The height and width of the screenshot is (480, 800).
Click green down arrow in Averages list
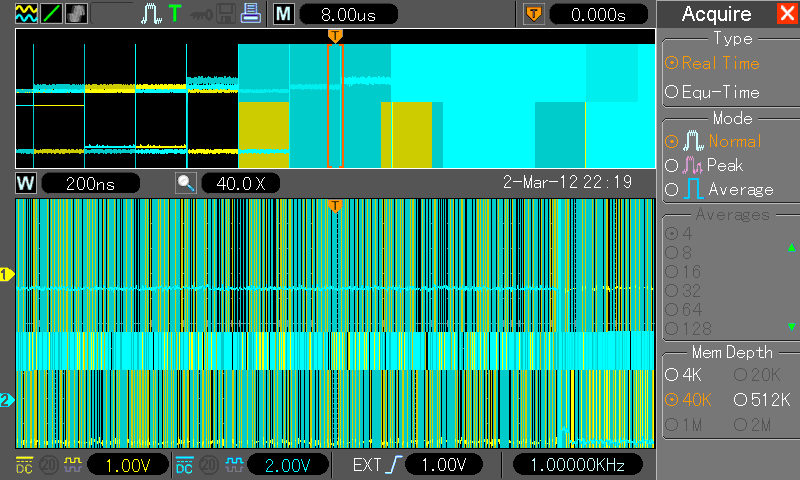[791, 326]
